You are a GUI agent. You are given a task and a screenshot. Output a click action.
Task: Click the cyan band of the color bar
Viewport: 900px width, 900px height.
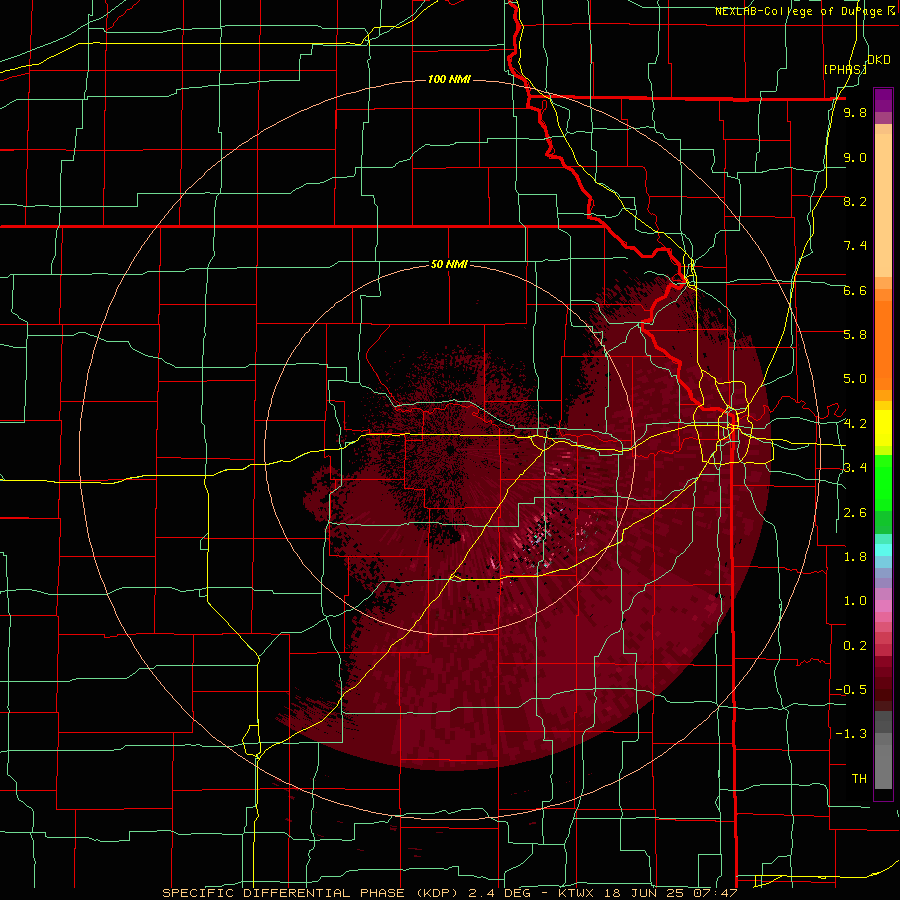coord(883,549)
